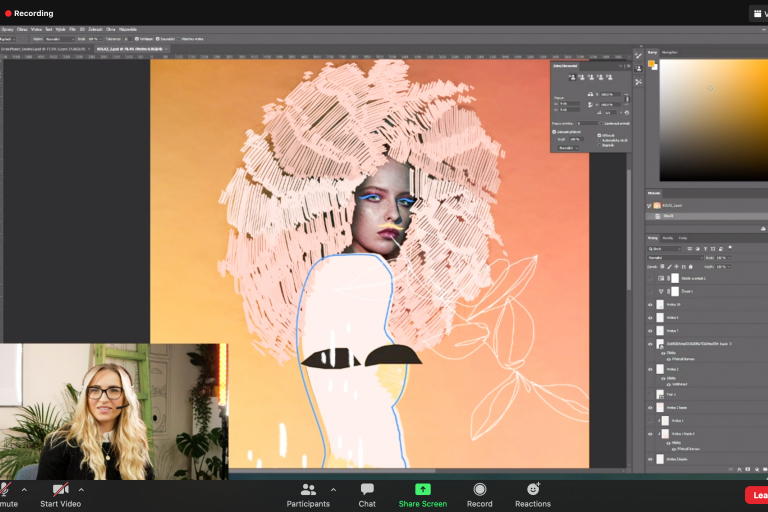The image size is (768, 512).
Task: Toggle visibility of the top Vrstva layer
Action: click(650, 304)
